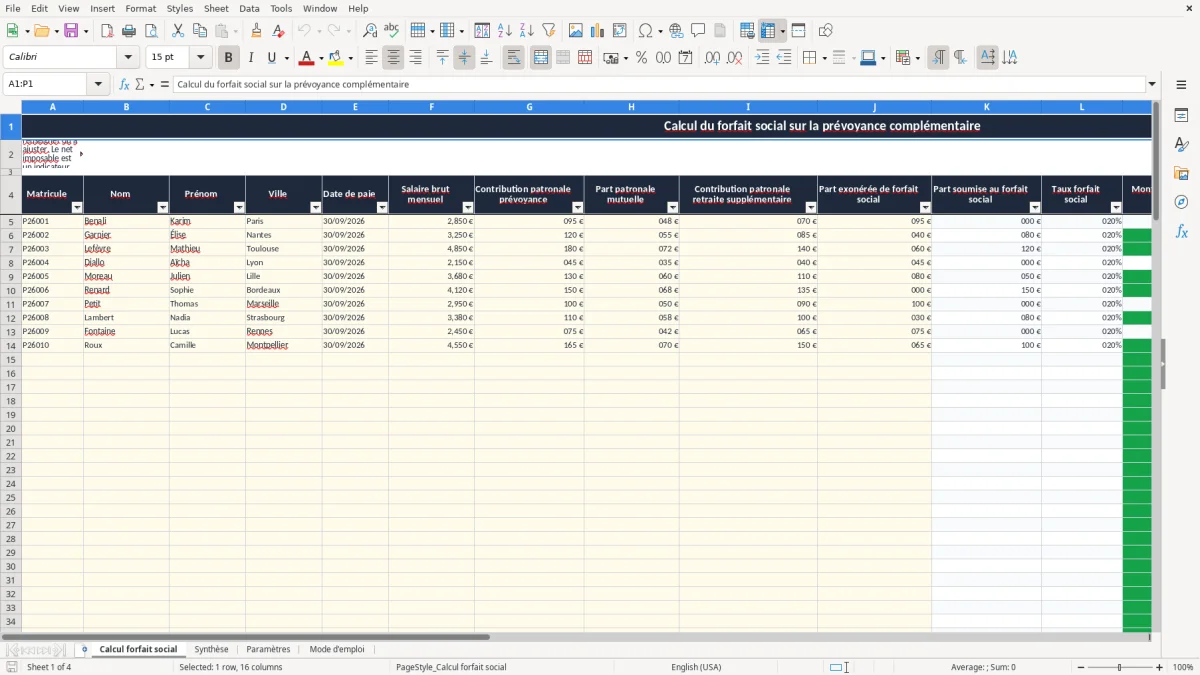Screen dimensions: 1200x675
Task: Increase the cell indent
Action: click(x=762, y=58)
